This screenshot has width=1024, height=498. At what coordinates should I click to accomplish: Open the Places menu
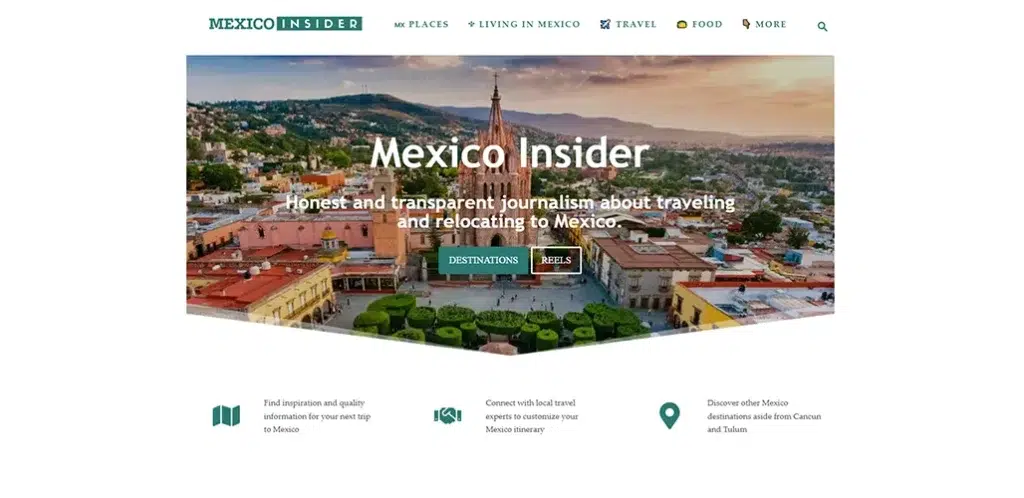421,25
